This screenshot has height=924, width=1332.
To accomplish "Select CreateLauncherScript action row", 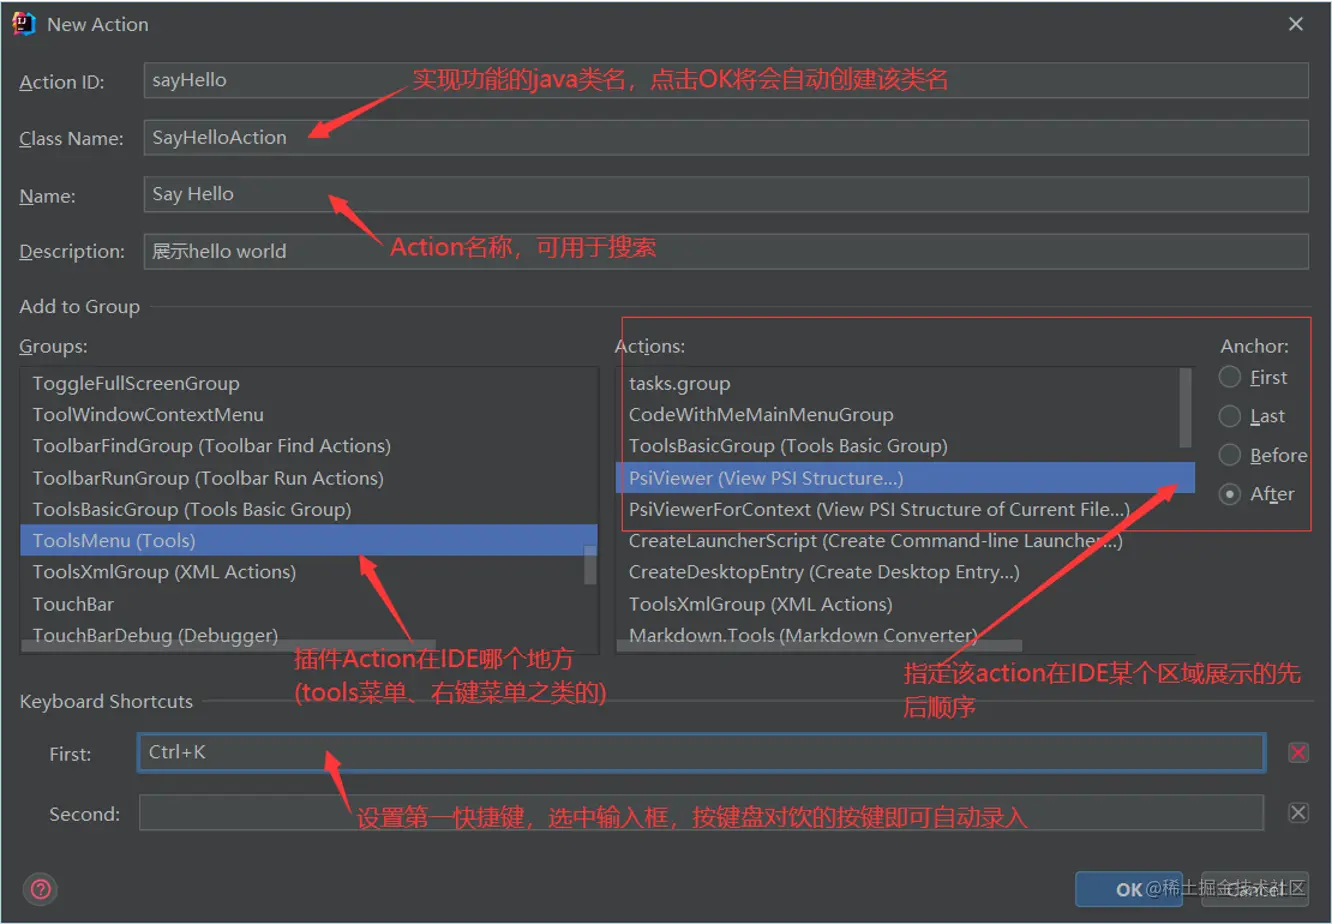I will [x=905, y=541].
